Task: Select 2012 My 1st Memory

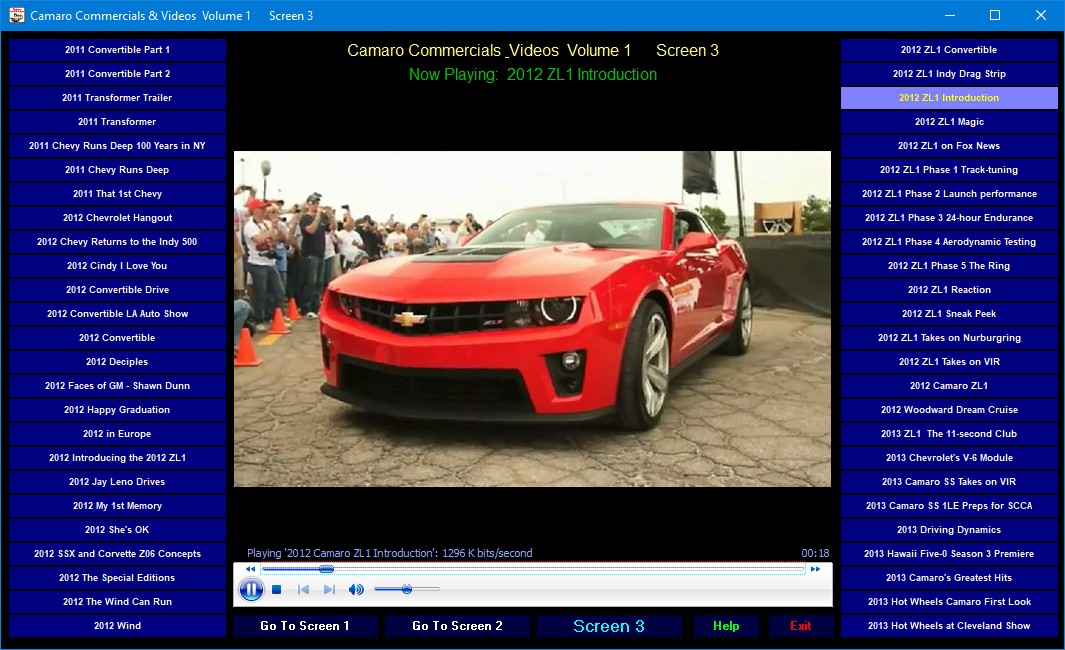Action: click(118, 505)
